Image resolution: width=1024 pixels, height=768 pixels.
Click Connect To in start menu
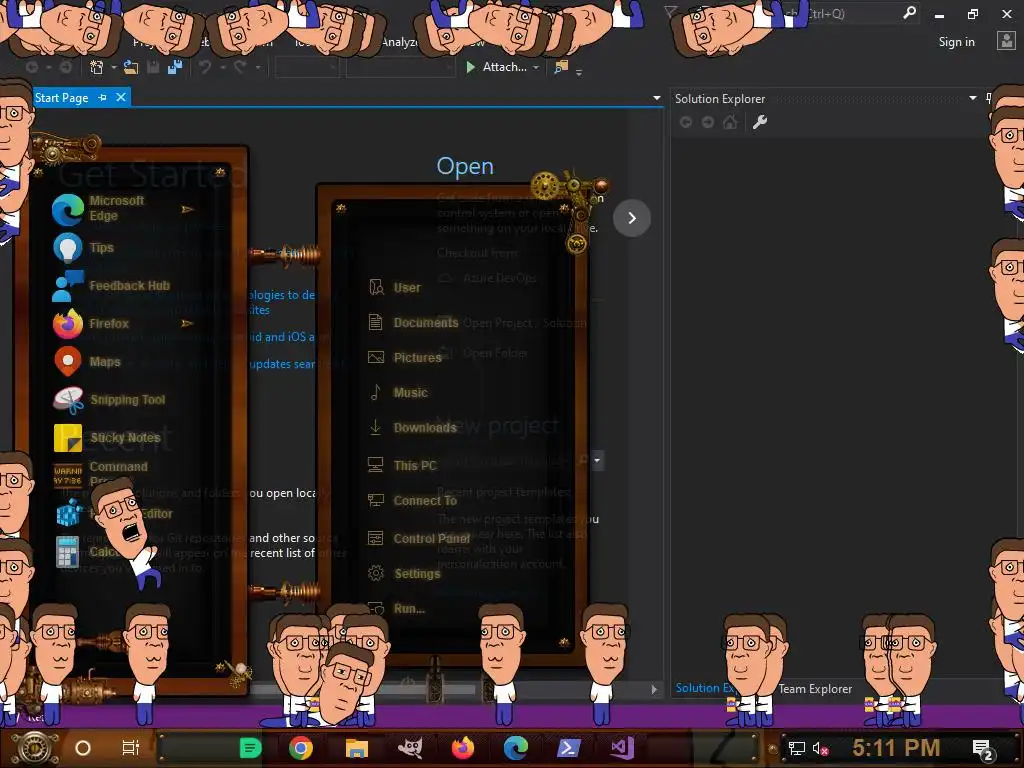pyautogui.click(x=412, y=501)
